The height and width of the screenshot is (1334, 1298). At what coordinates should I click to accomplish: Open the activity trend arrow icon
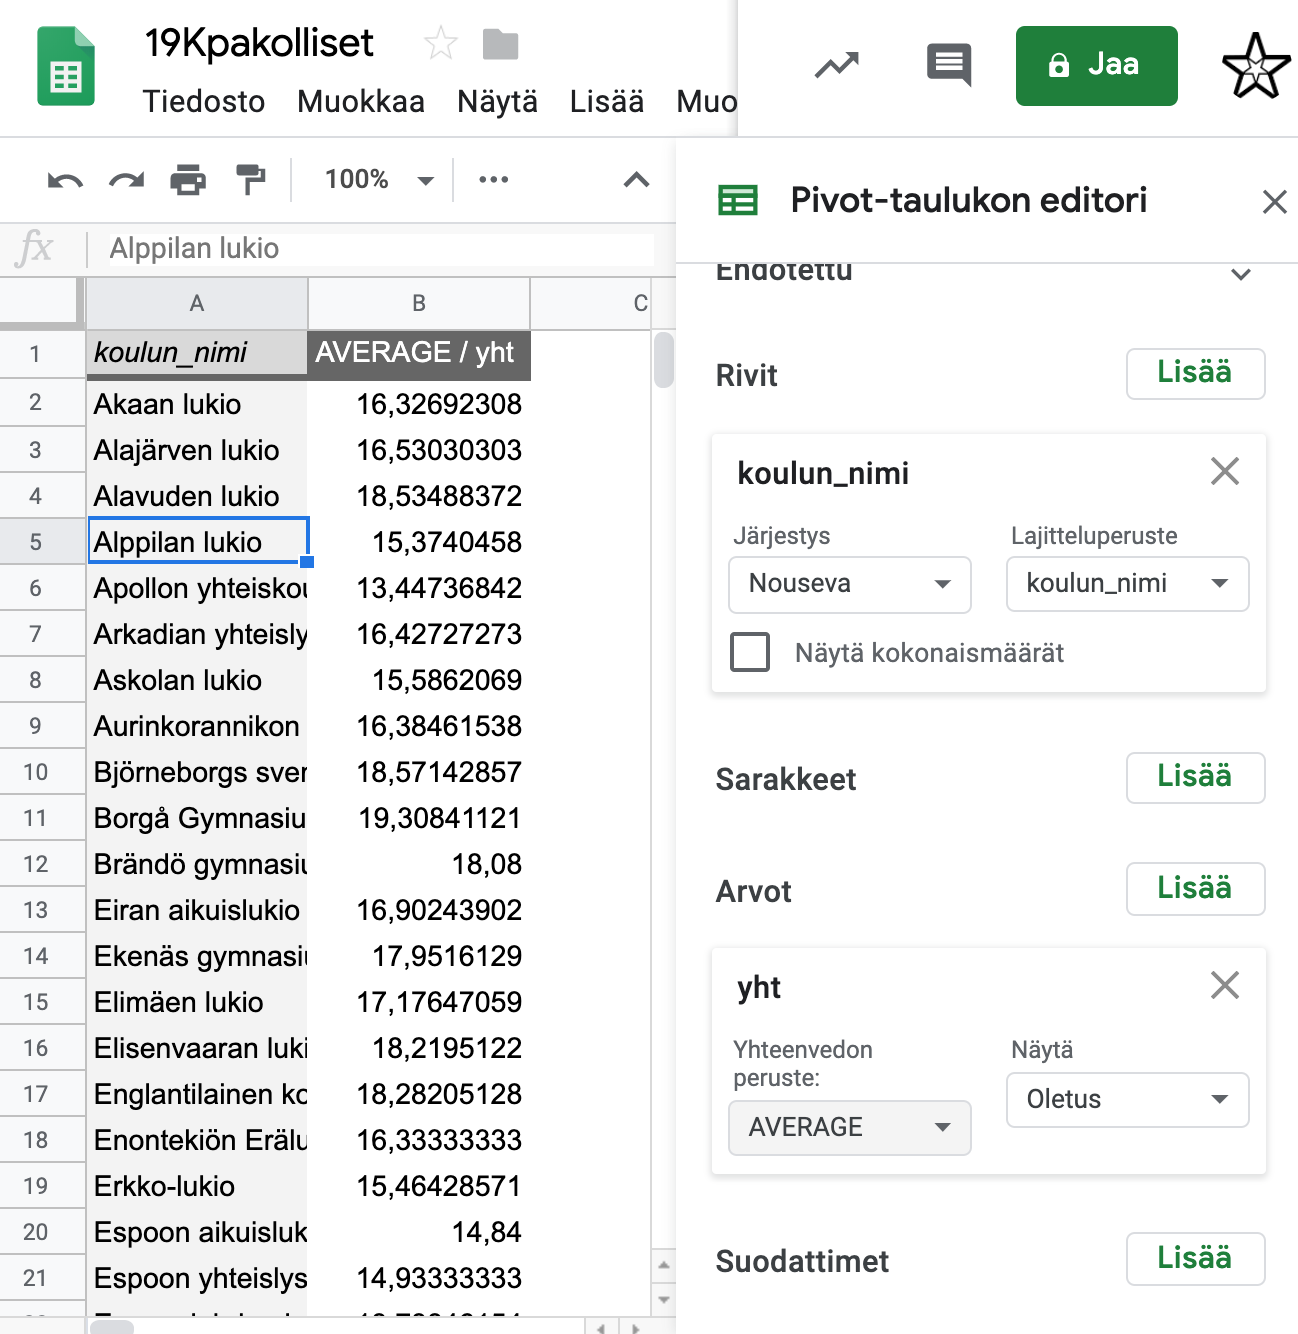837,66
